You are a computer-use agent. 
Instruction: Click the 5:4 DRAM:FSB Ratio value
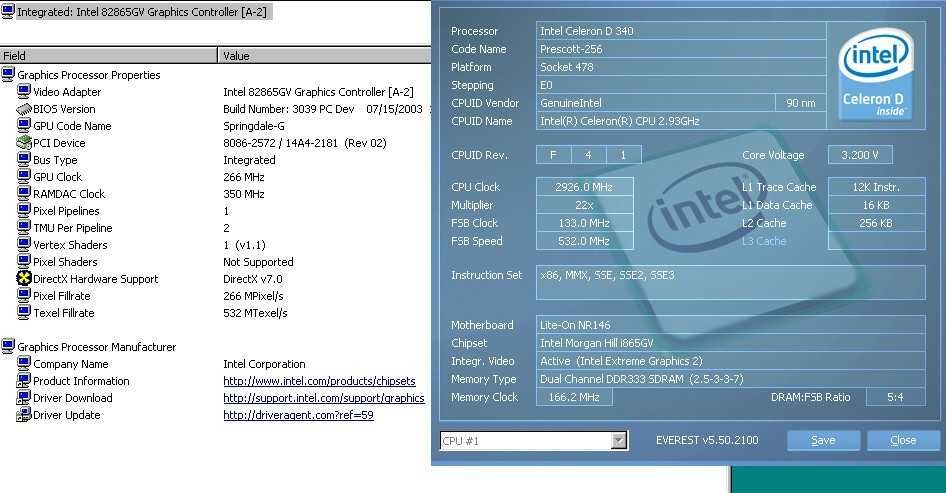895,397
